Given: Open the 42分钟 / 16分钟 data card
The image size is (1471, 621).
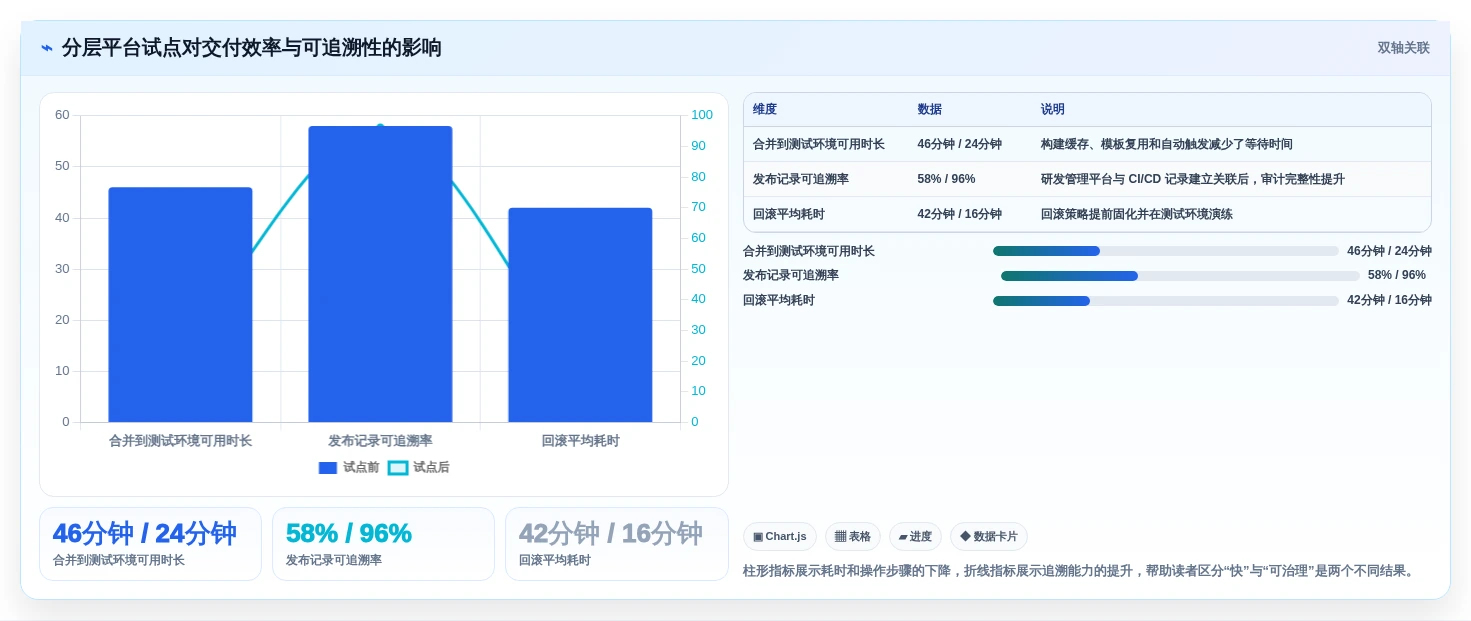Looking at the screenshot, I should point(617,544).
